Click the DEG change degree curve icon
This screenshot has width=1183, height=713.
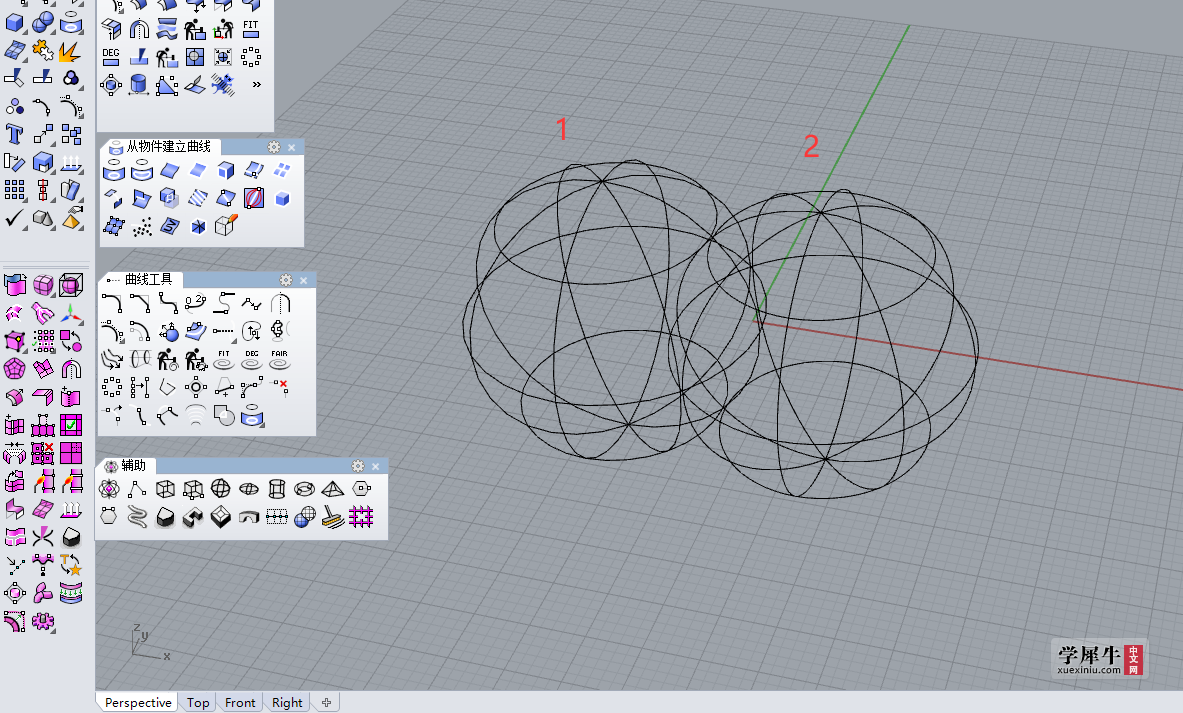251,359
